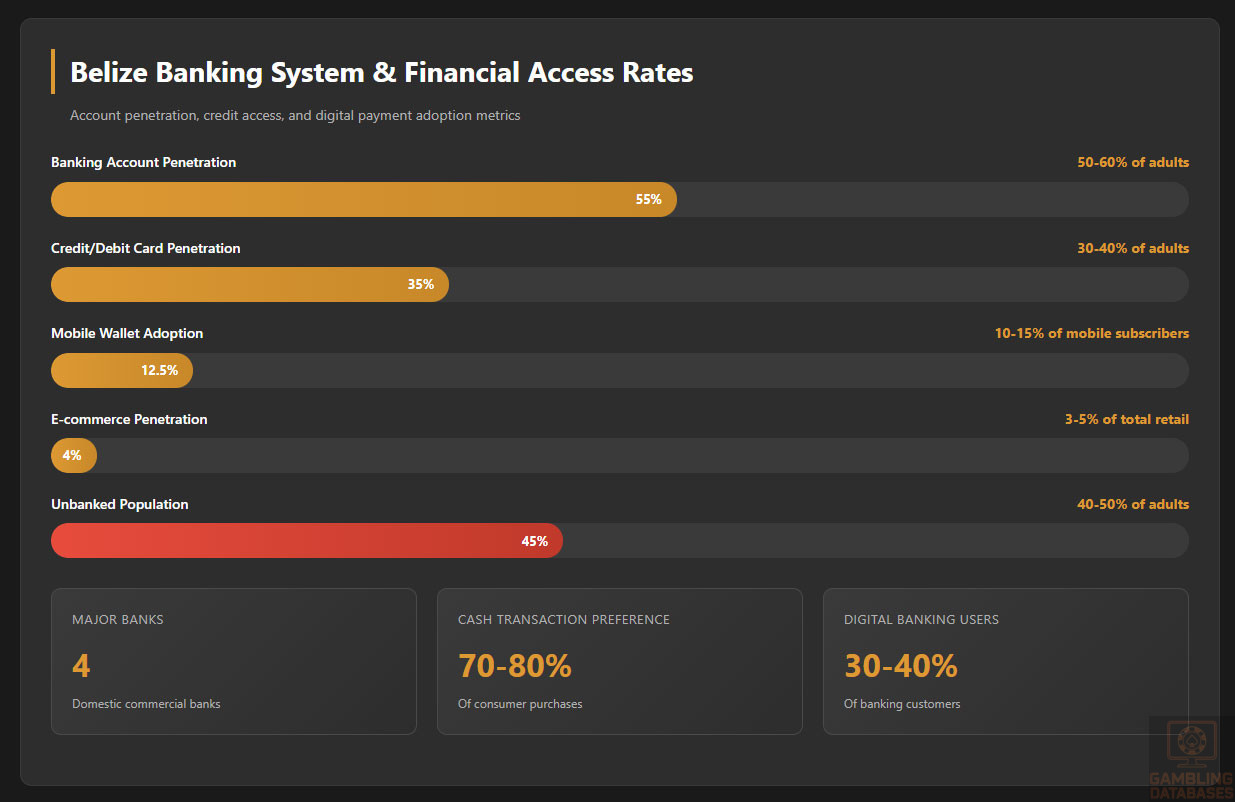Click the Belize Banking System title

pos(382,72)
